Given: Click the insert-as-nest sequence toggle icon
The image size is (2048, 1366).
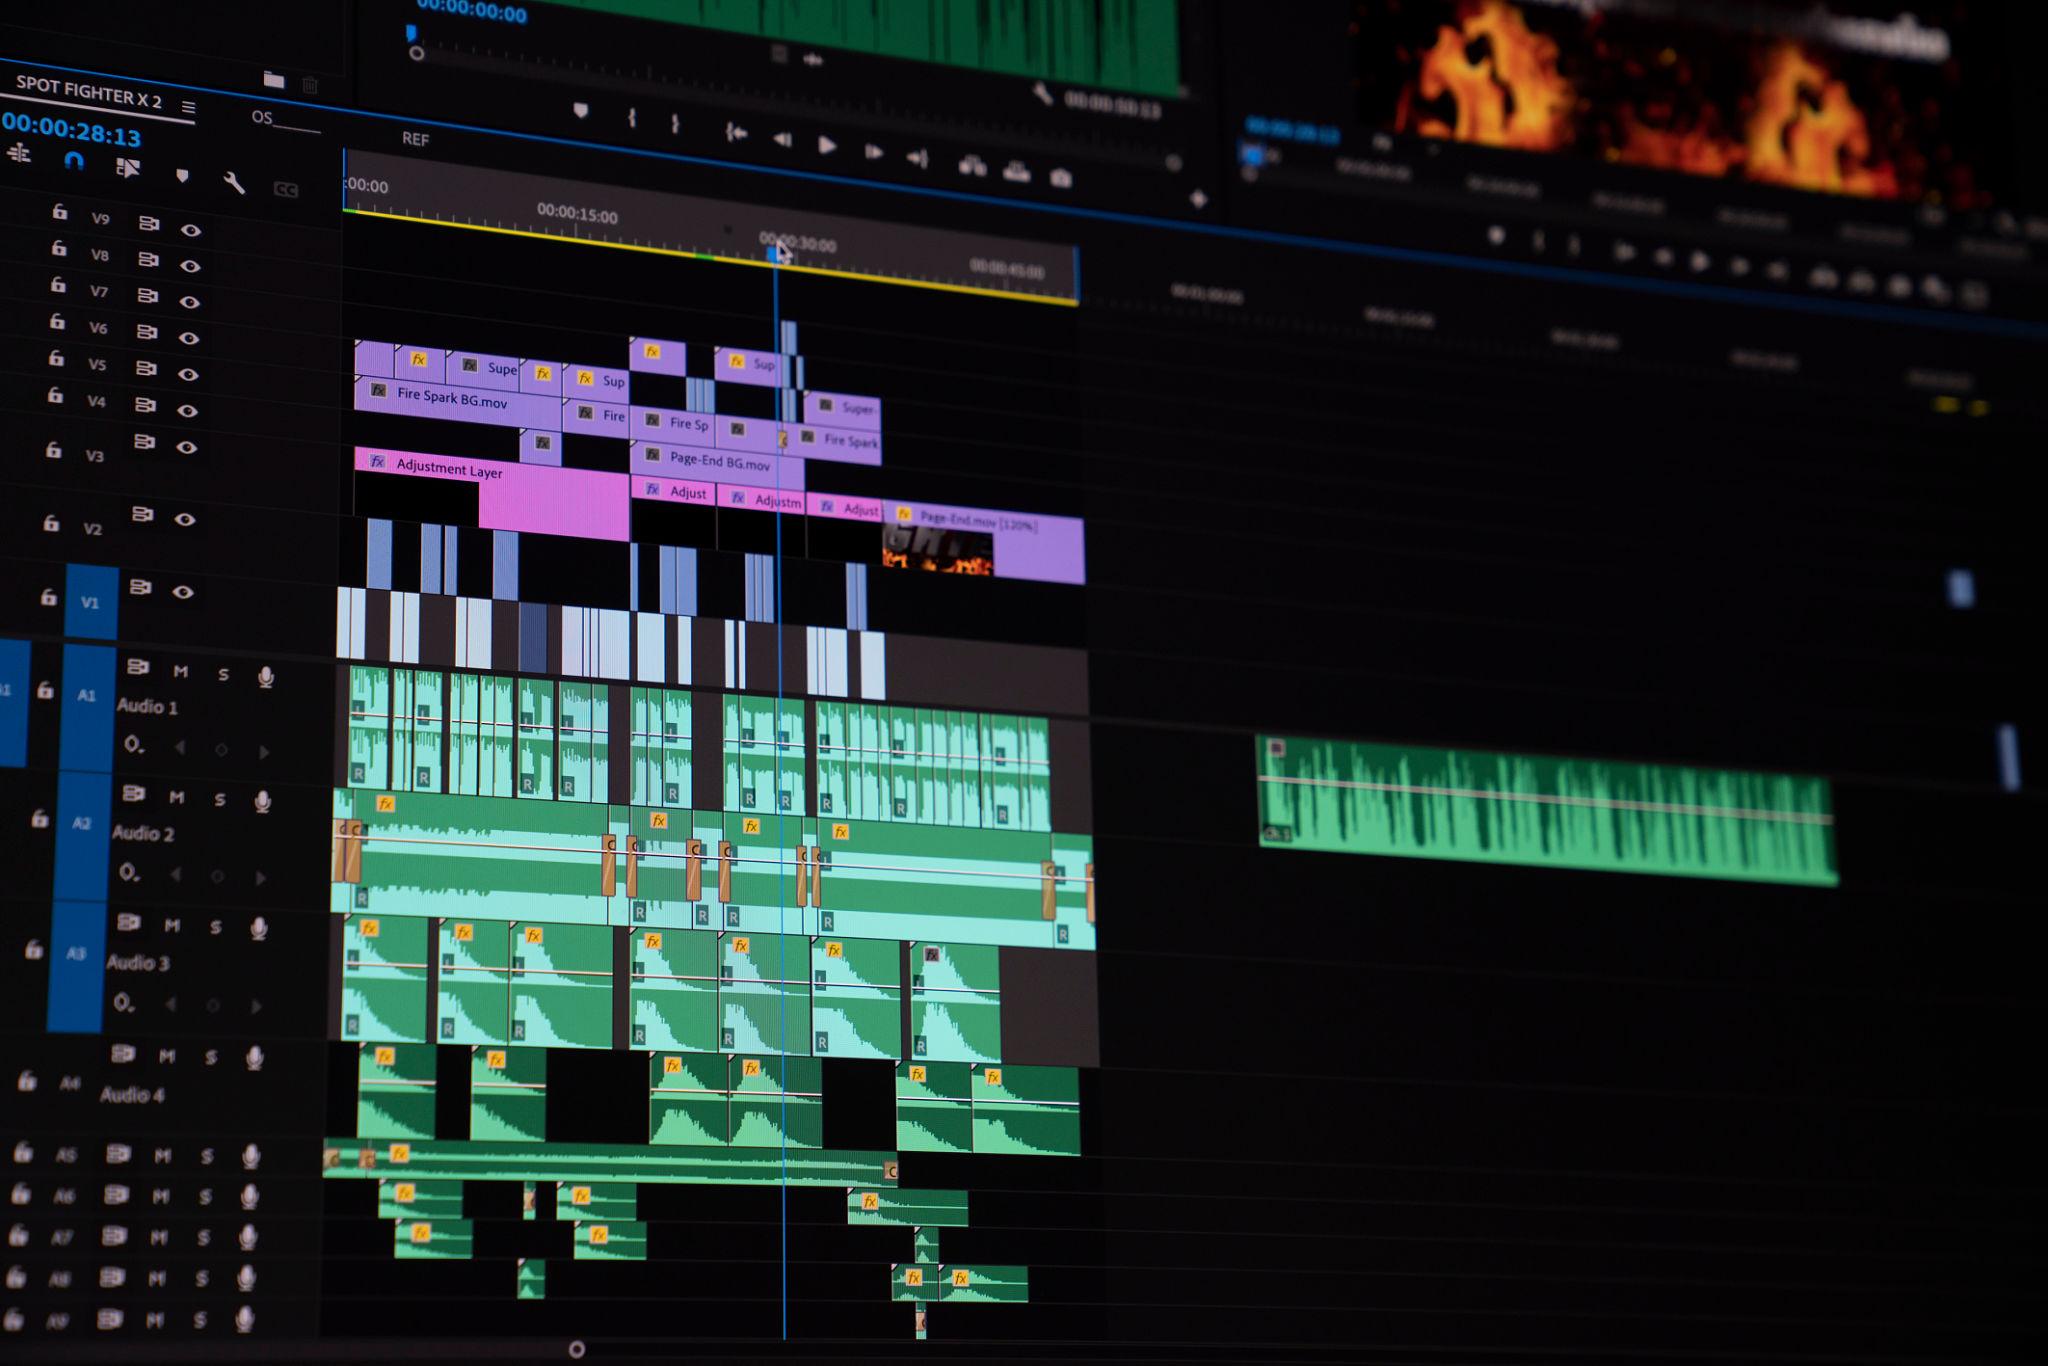Looking at the screenshot, I should pyautogui.click(x=19, y=153).
